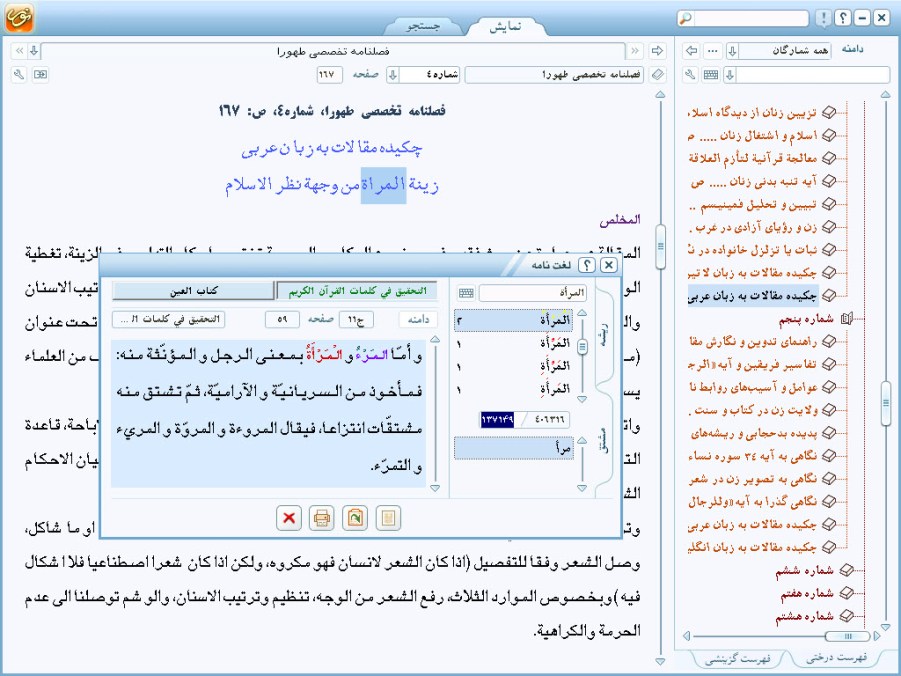Open the tree item تفاسیر فریقین و آیه الرجال

coord(753,364)
